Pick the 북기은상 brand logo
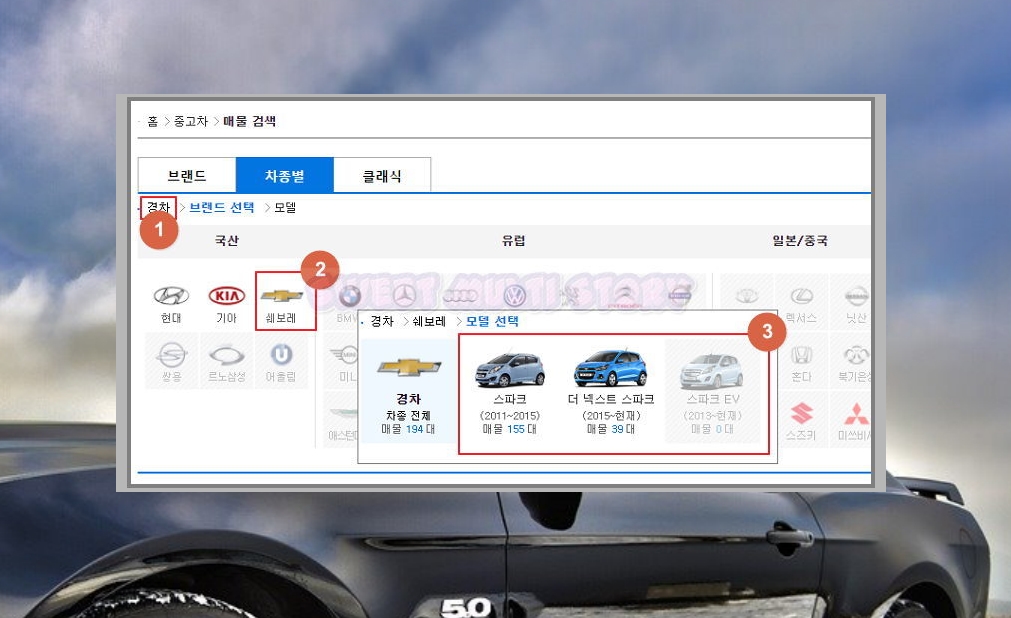The image size is (1011, 618). [x=856, y=355]
